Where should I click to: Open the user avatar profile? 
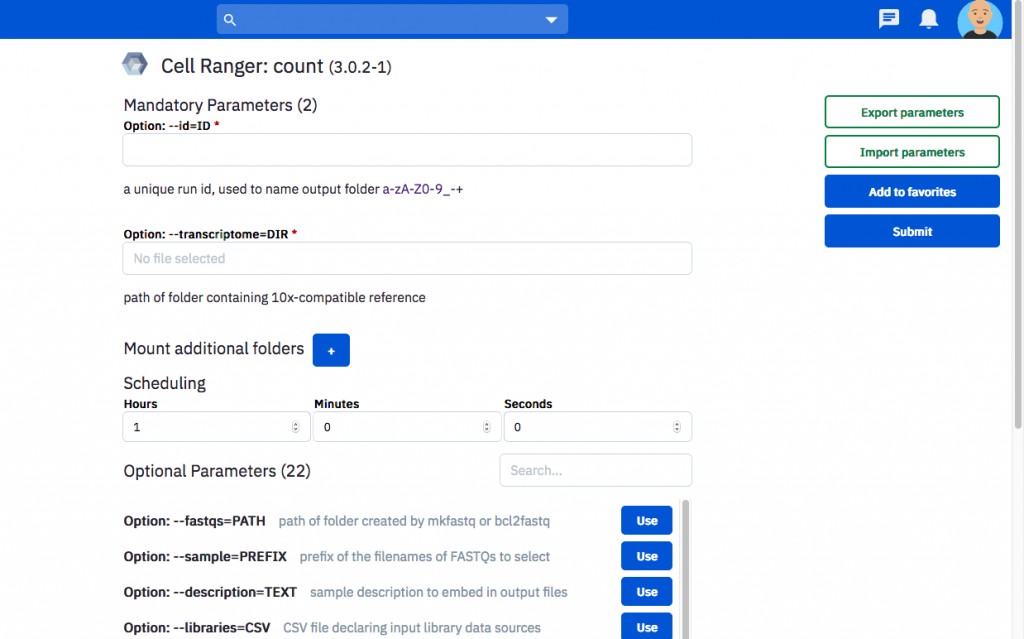click(x=979, y=20)
